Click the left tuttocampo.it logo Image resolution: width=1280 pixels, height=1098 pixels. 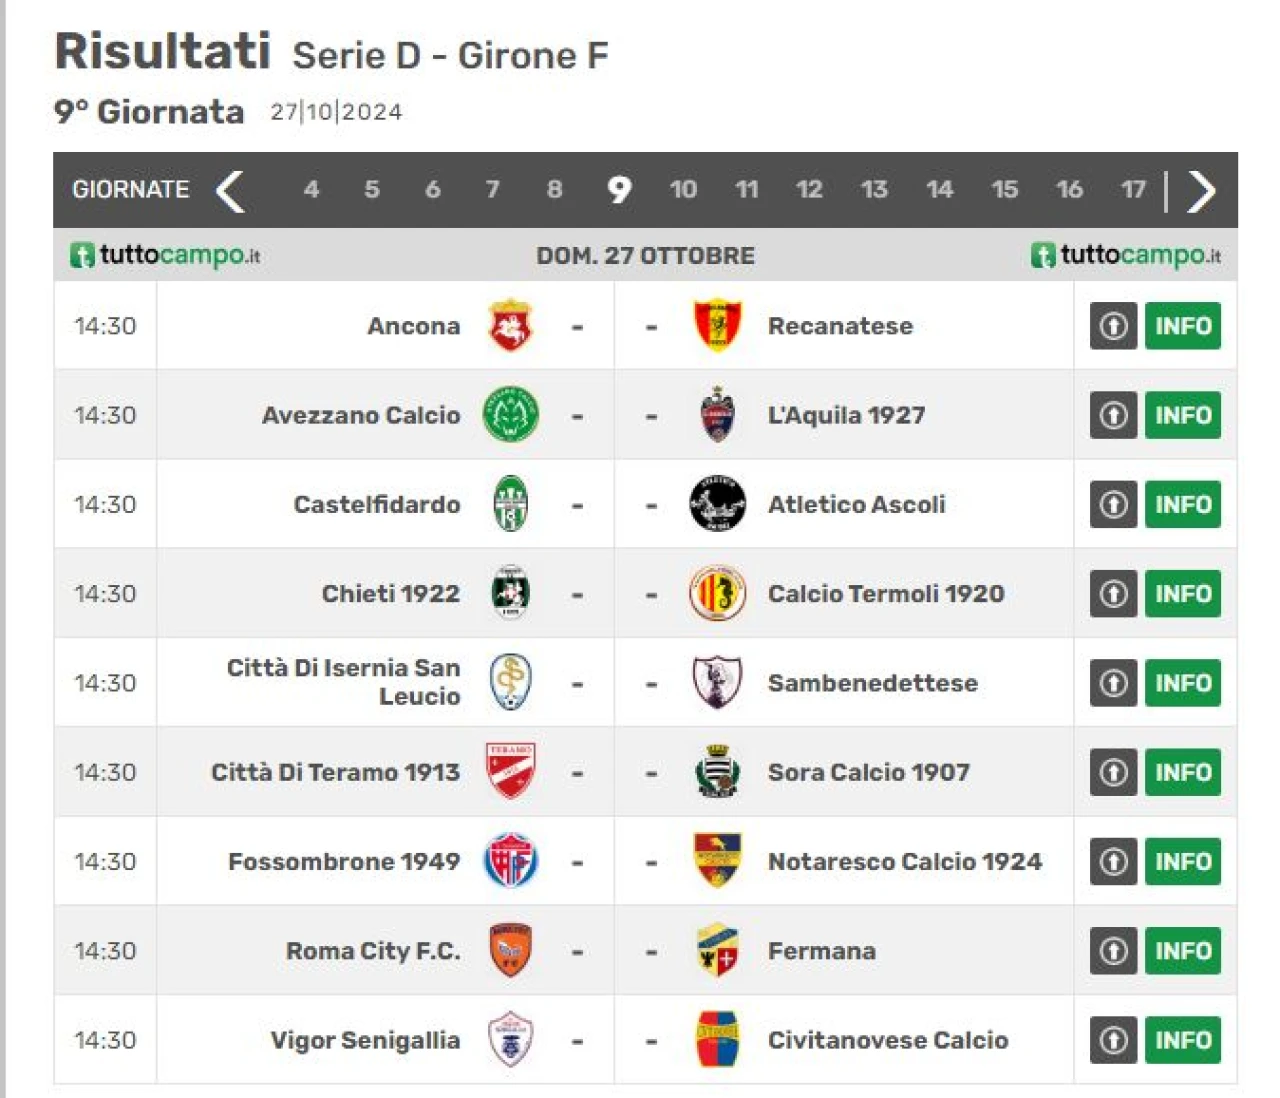(x=165, y=255)
